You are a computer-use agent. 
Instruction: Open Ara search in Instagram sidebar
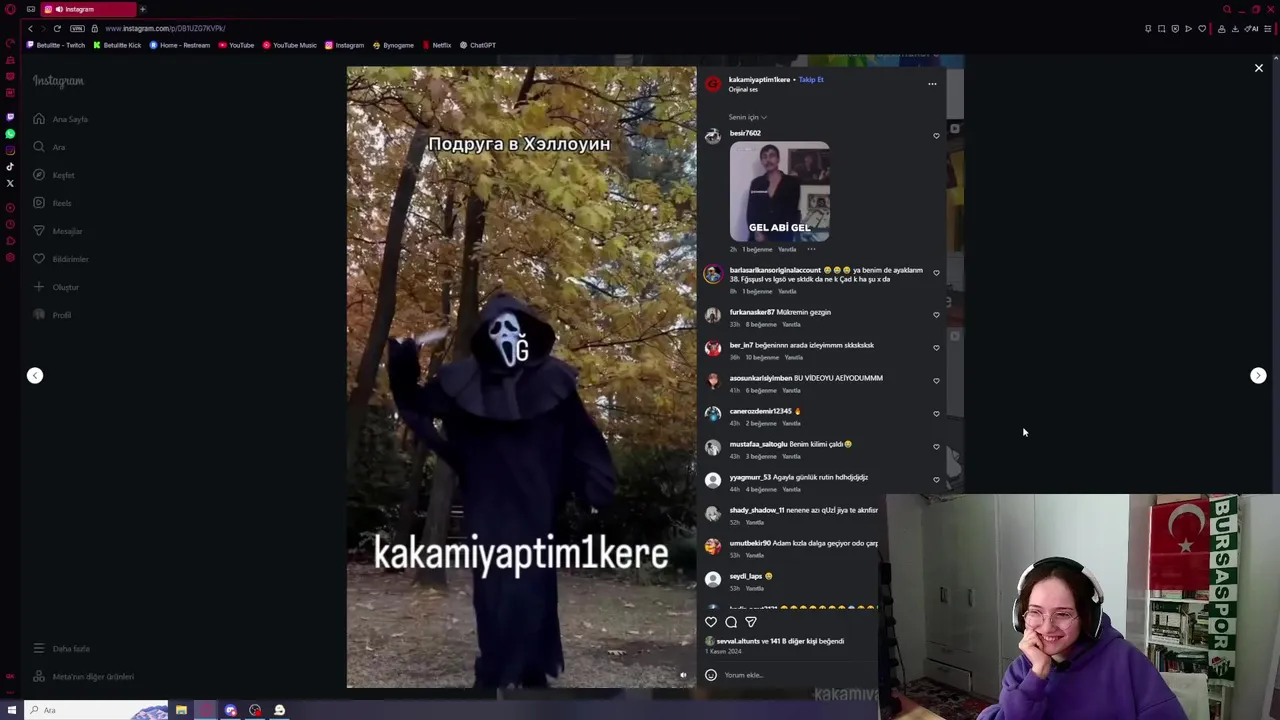(49, 147)
